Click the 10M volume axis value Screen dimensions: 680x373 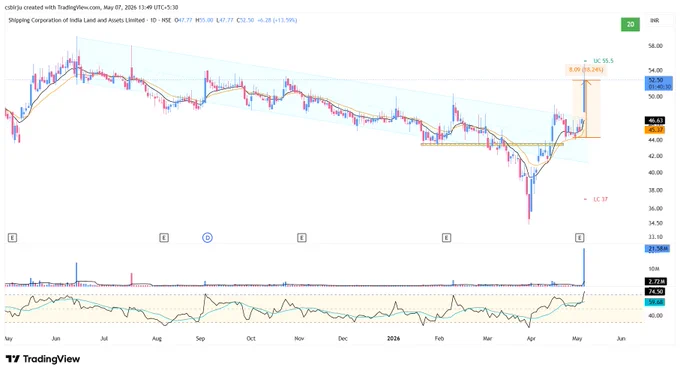pos(654,268)
